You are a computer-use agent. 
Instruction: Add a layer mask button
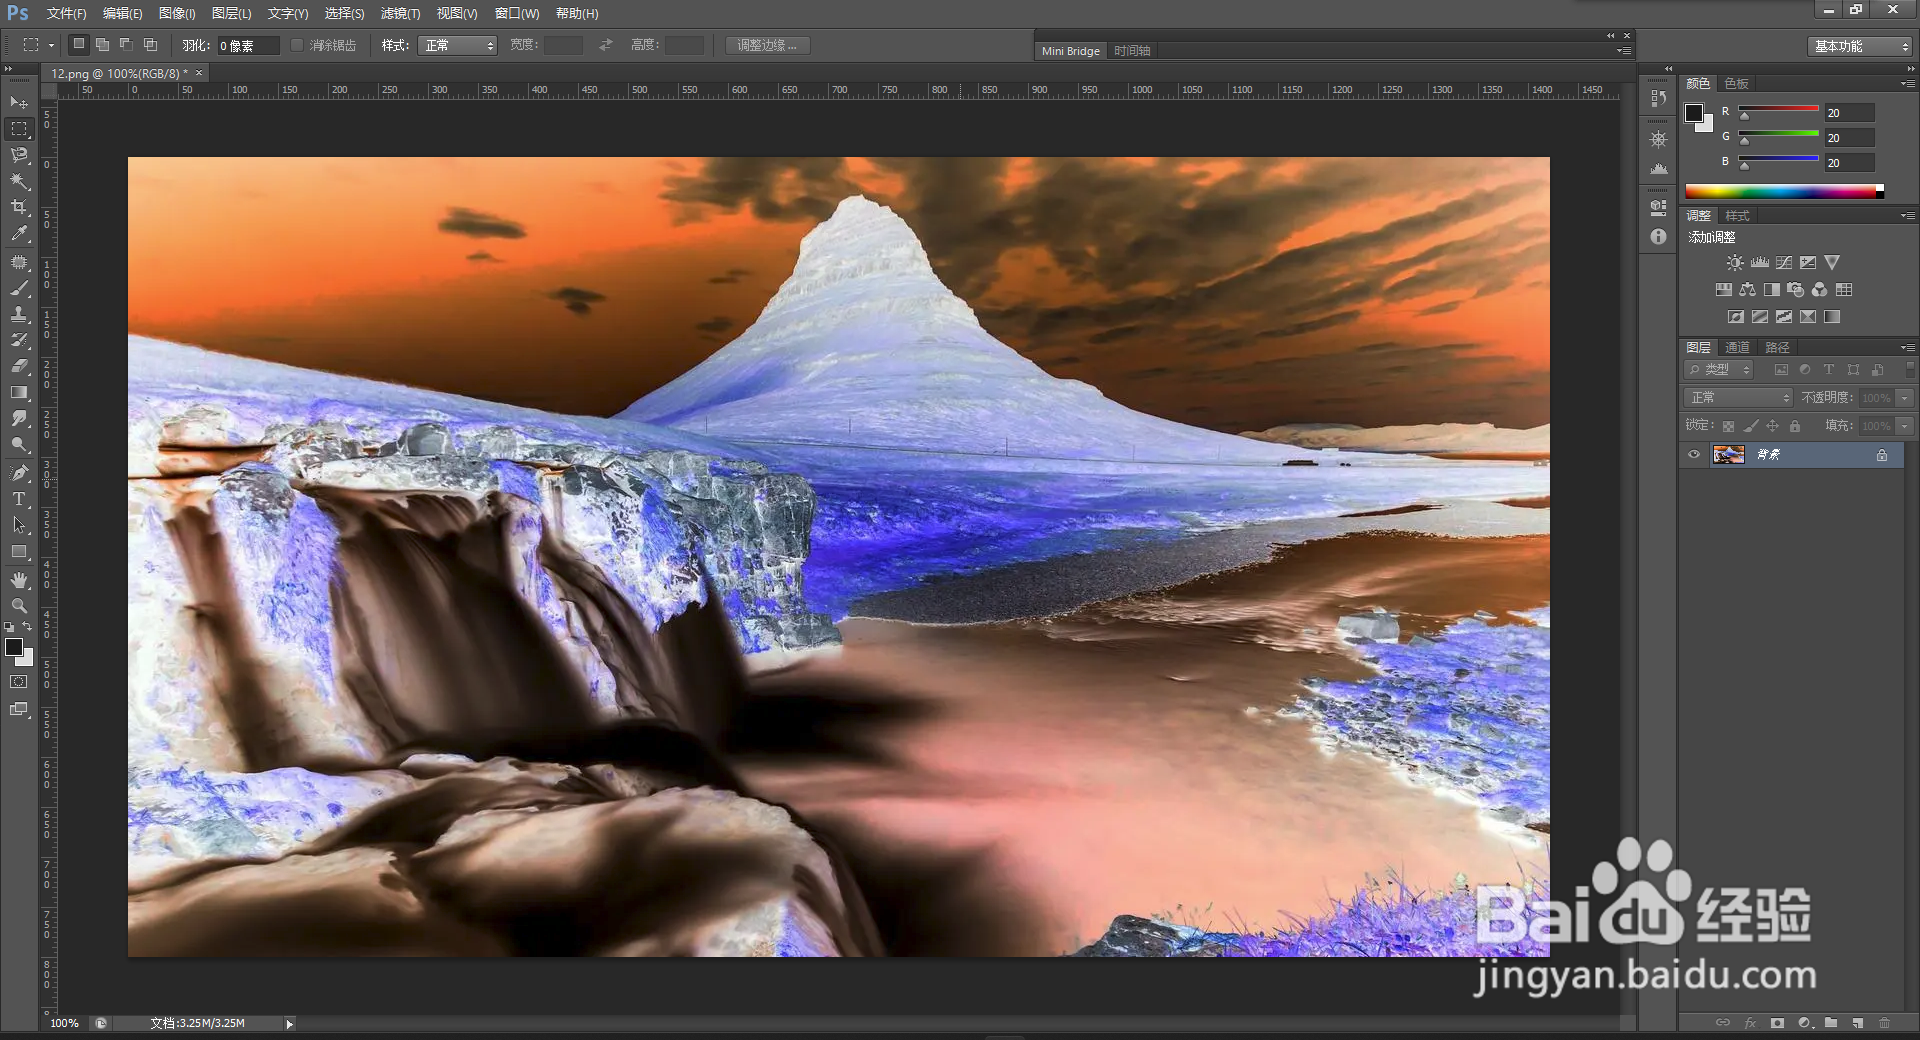(x=1777, y=1023)
